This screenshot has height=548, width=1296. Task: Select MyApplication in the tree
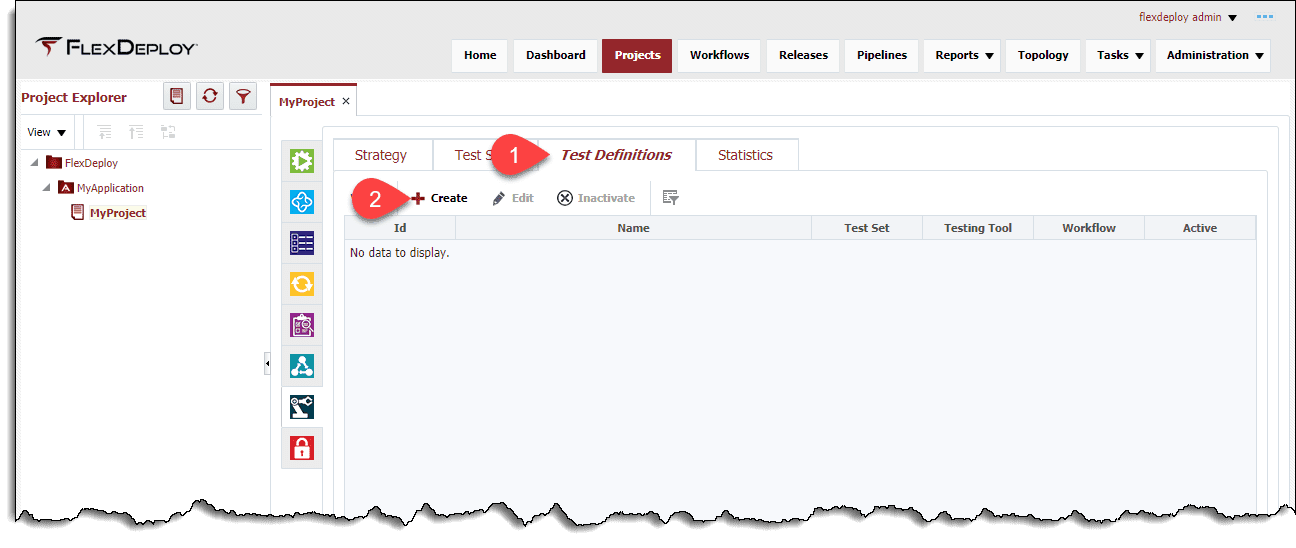click(110, 188)
